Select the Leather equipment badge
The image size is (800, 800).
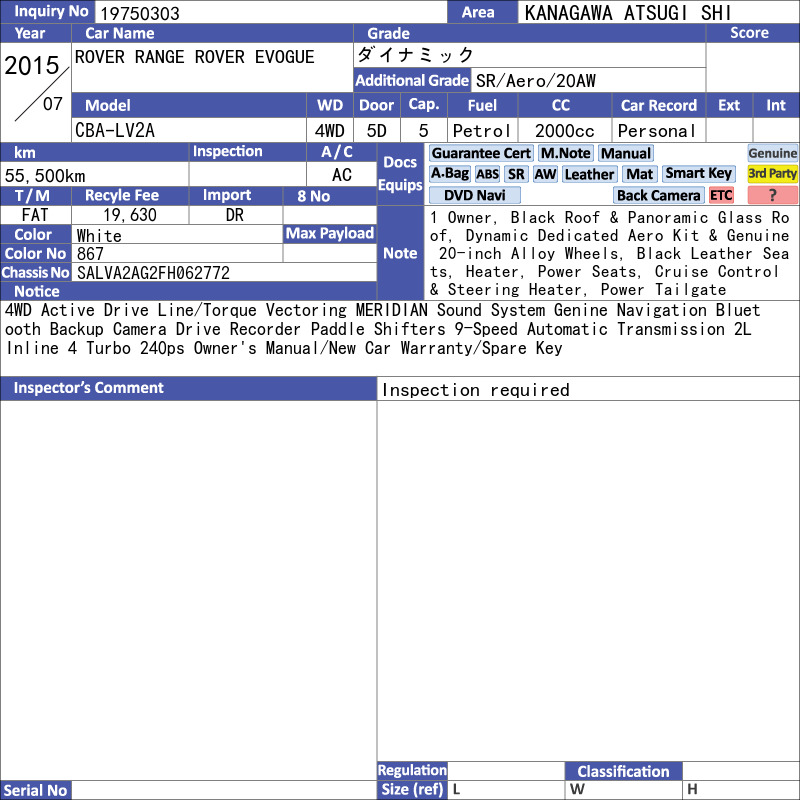pos(589,174)
